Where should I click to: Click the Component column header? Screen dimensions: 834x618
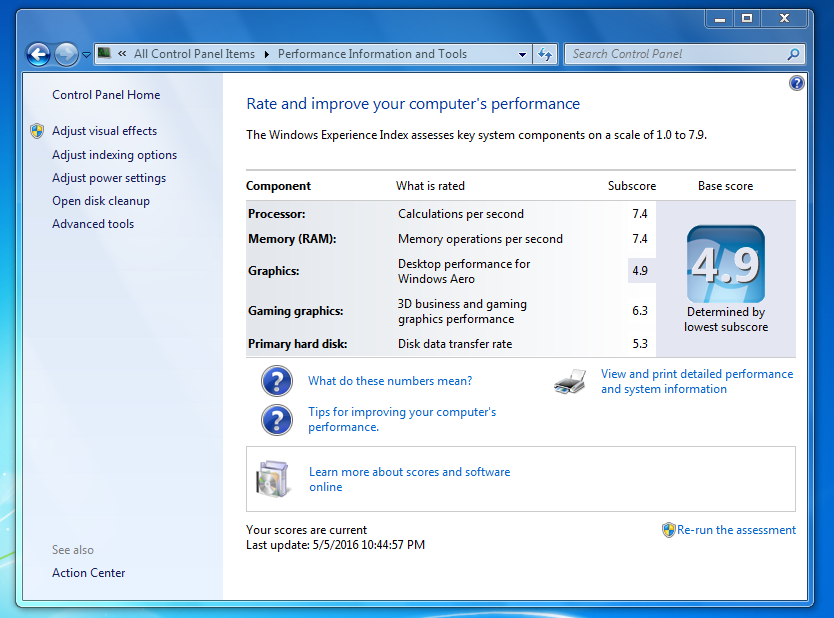point(278,186)
